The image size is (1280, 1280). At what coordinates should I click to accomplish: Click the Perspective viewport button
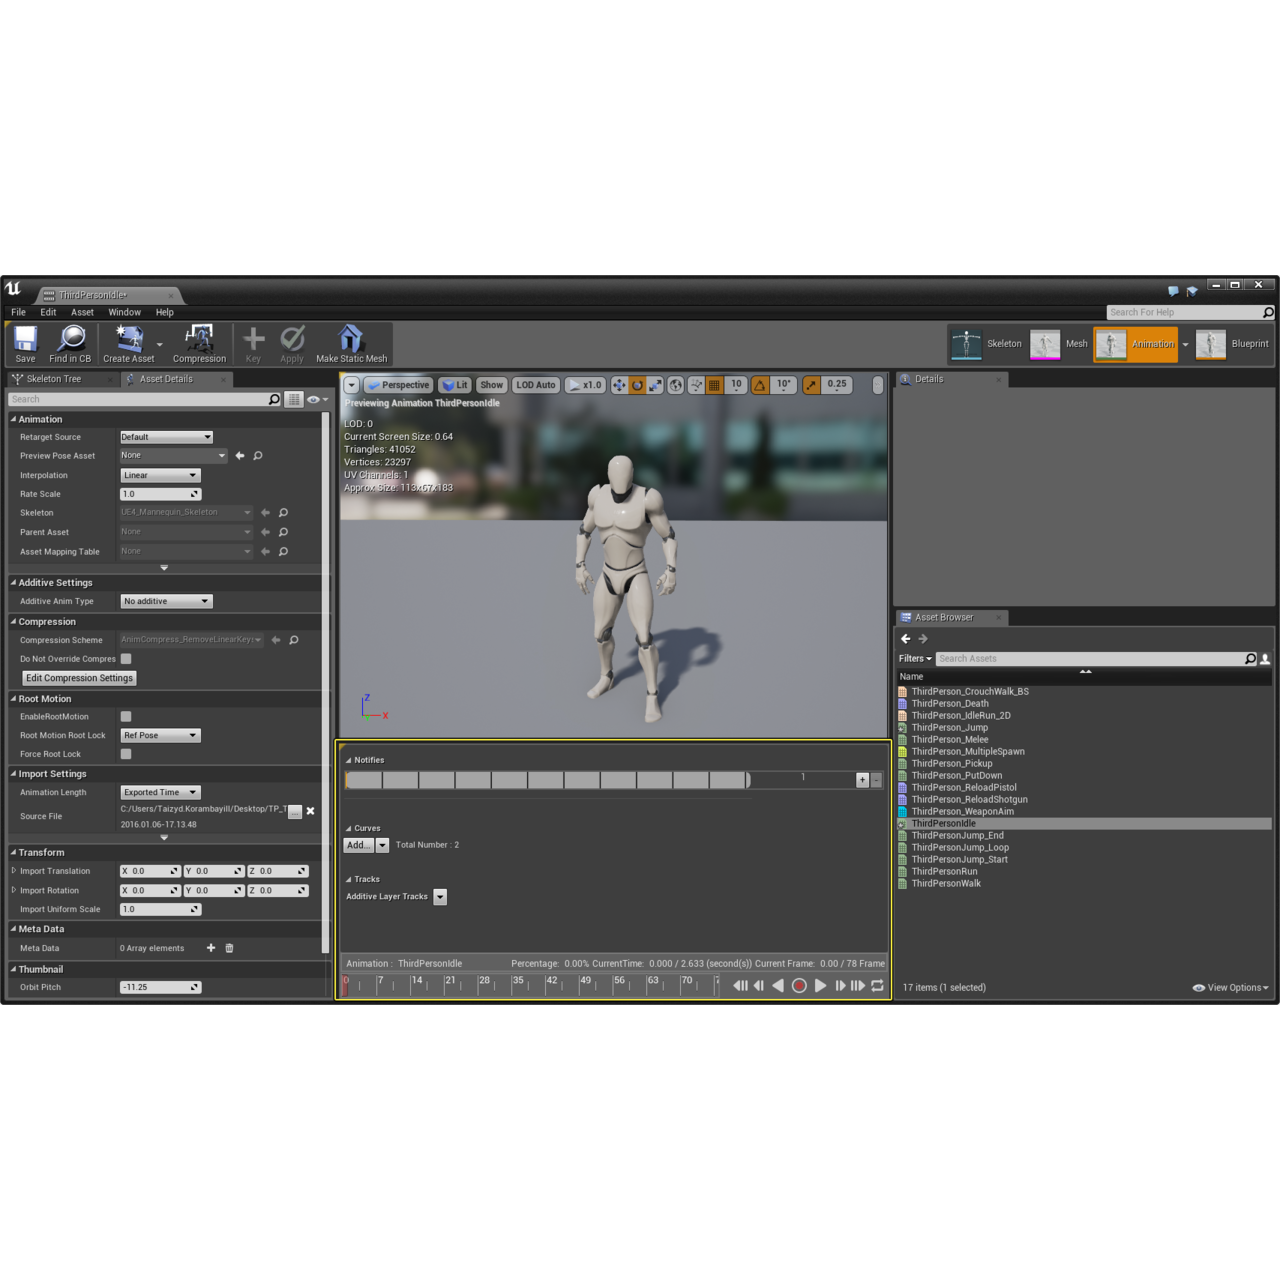[398, 385]
